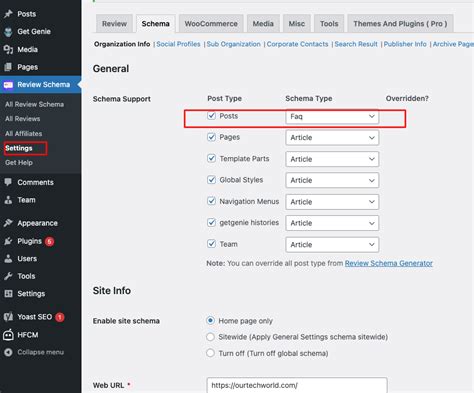
Task: Click the Yoast SEO icon
Action: tap(8, 317)
